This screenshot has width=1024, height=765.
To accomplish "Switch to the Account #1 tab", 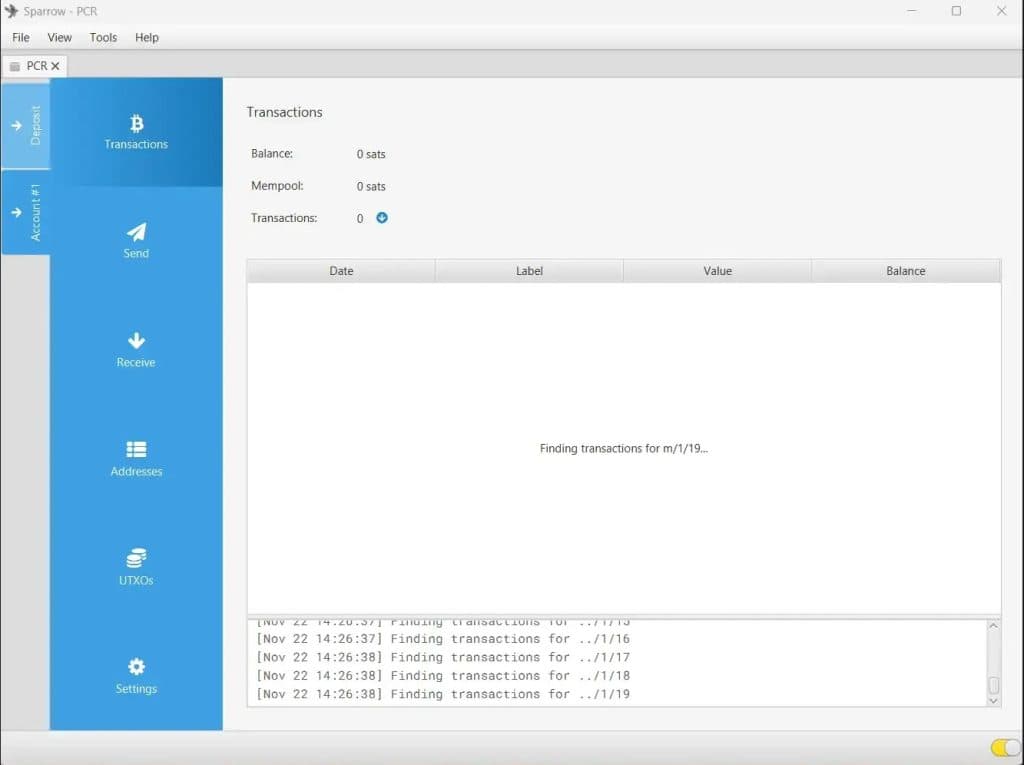I will click(26, 212).
